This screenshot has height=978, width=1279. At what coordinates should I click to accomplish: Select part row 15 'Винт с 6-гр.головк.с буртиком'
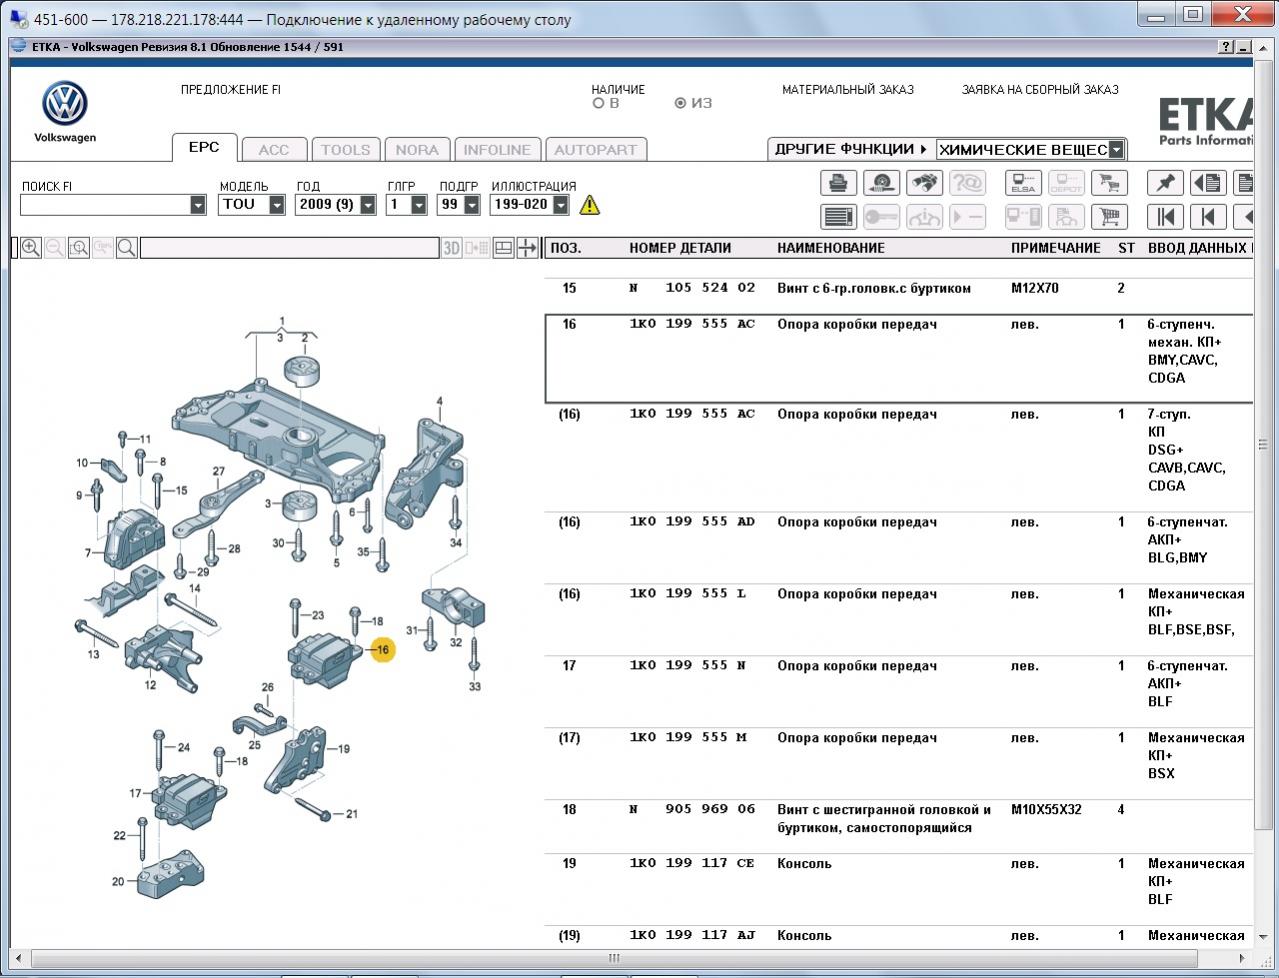pos(898,288)
